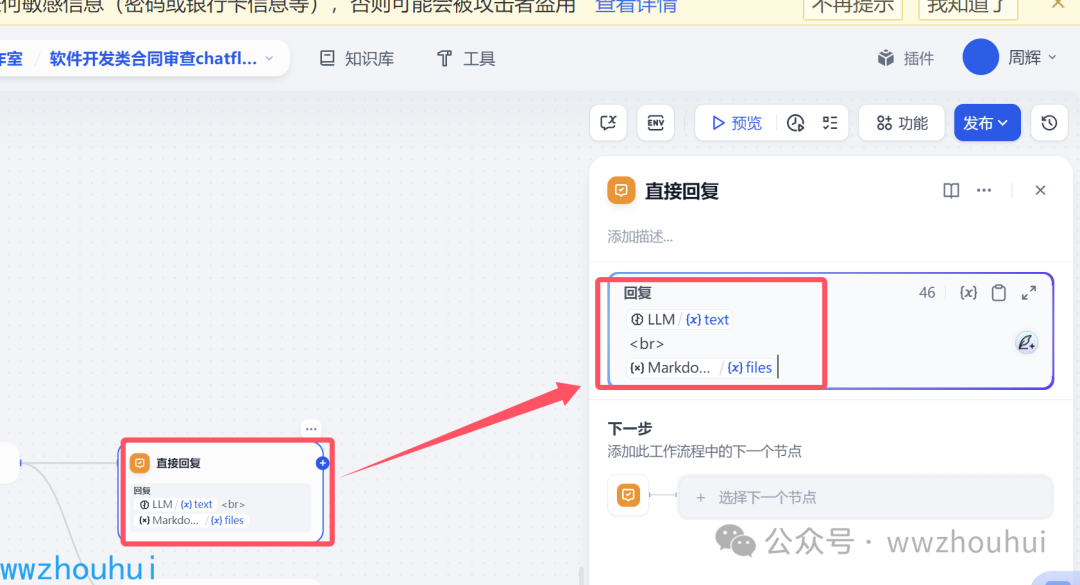Click the Markdo... / files variable tag in editor
Screen dimensions: 1080x585
coord(701,367)
